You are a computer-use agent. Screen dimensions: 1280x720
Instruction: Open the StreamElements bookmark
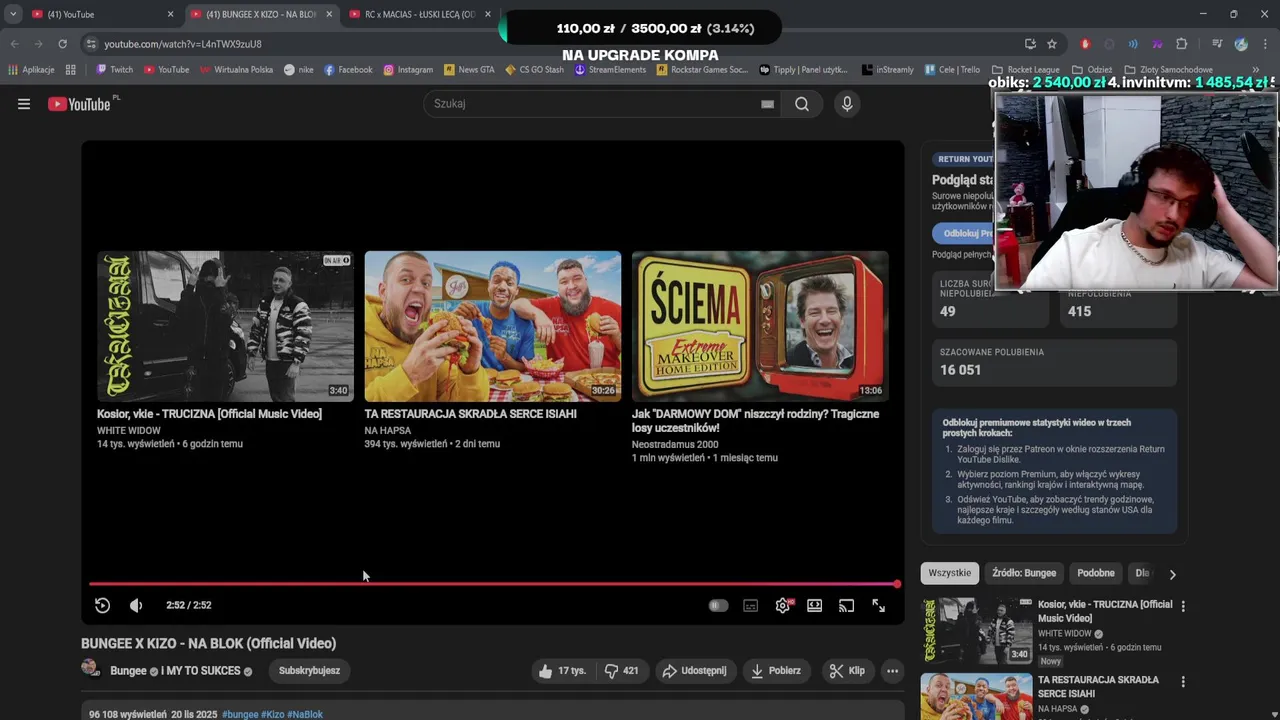[610, 70]
